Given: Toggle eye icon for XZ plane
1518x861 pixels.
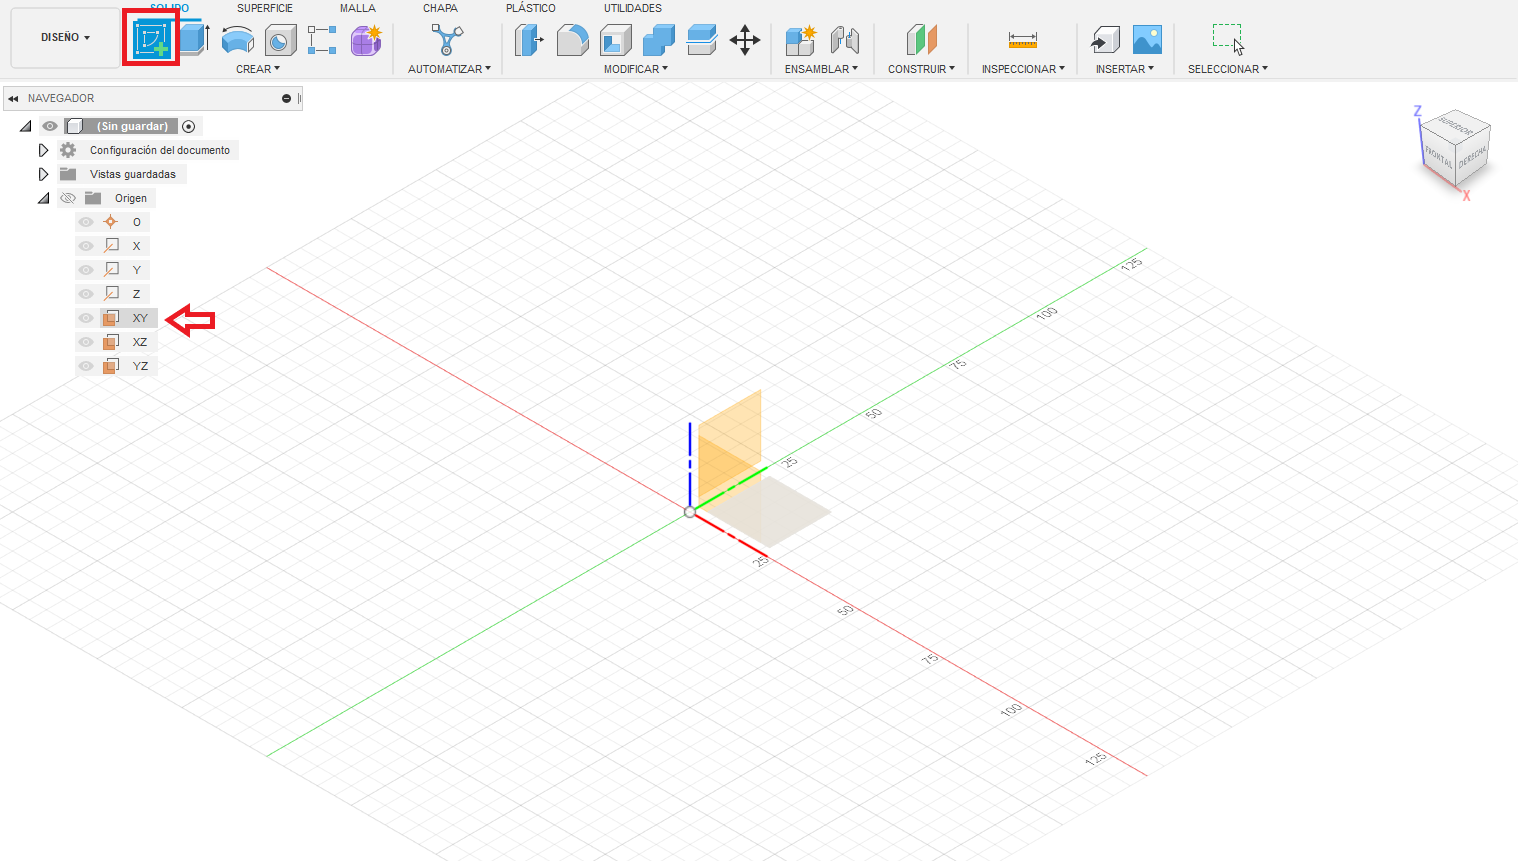Looking at the screenshot, I should click(x=86, y=342).
